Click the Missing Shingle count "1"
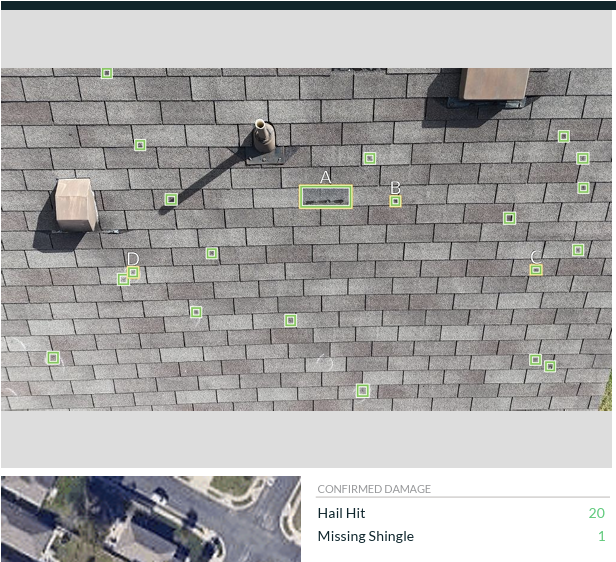The height and width of the screenshot is (562, 616). pos(601,536)
